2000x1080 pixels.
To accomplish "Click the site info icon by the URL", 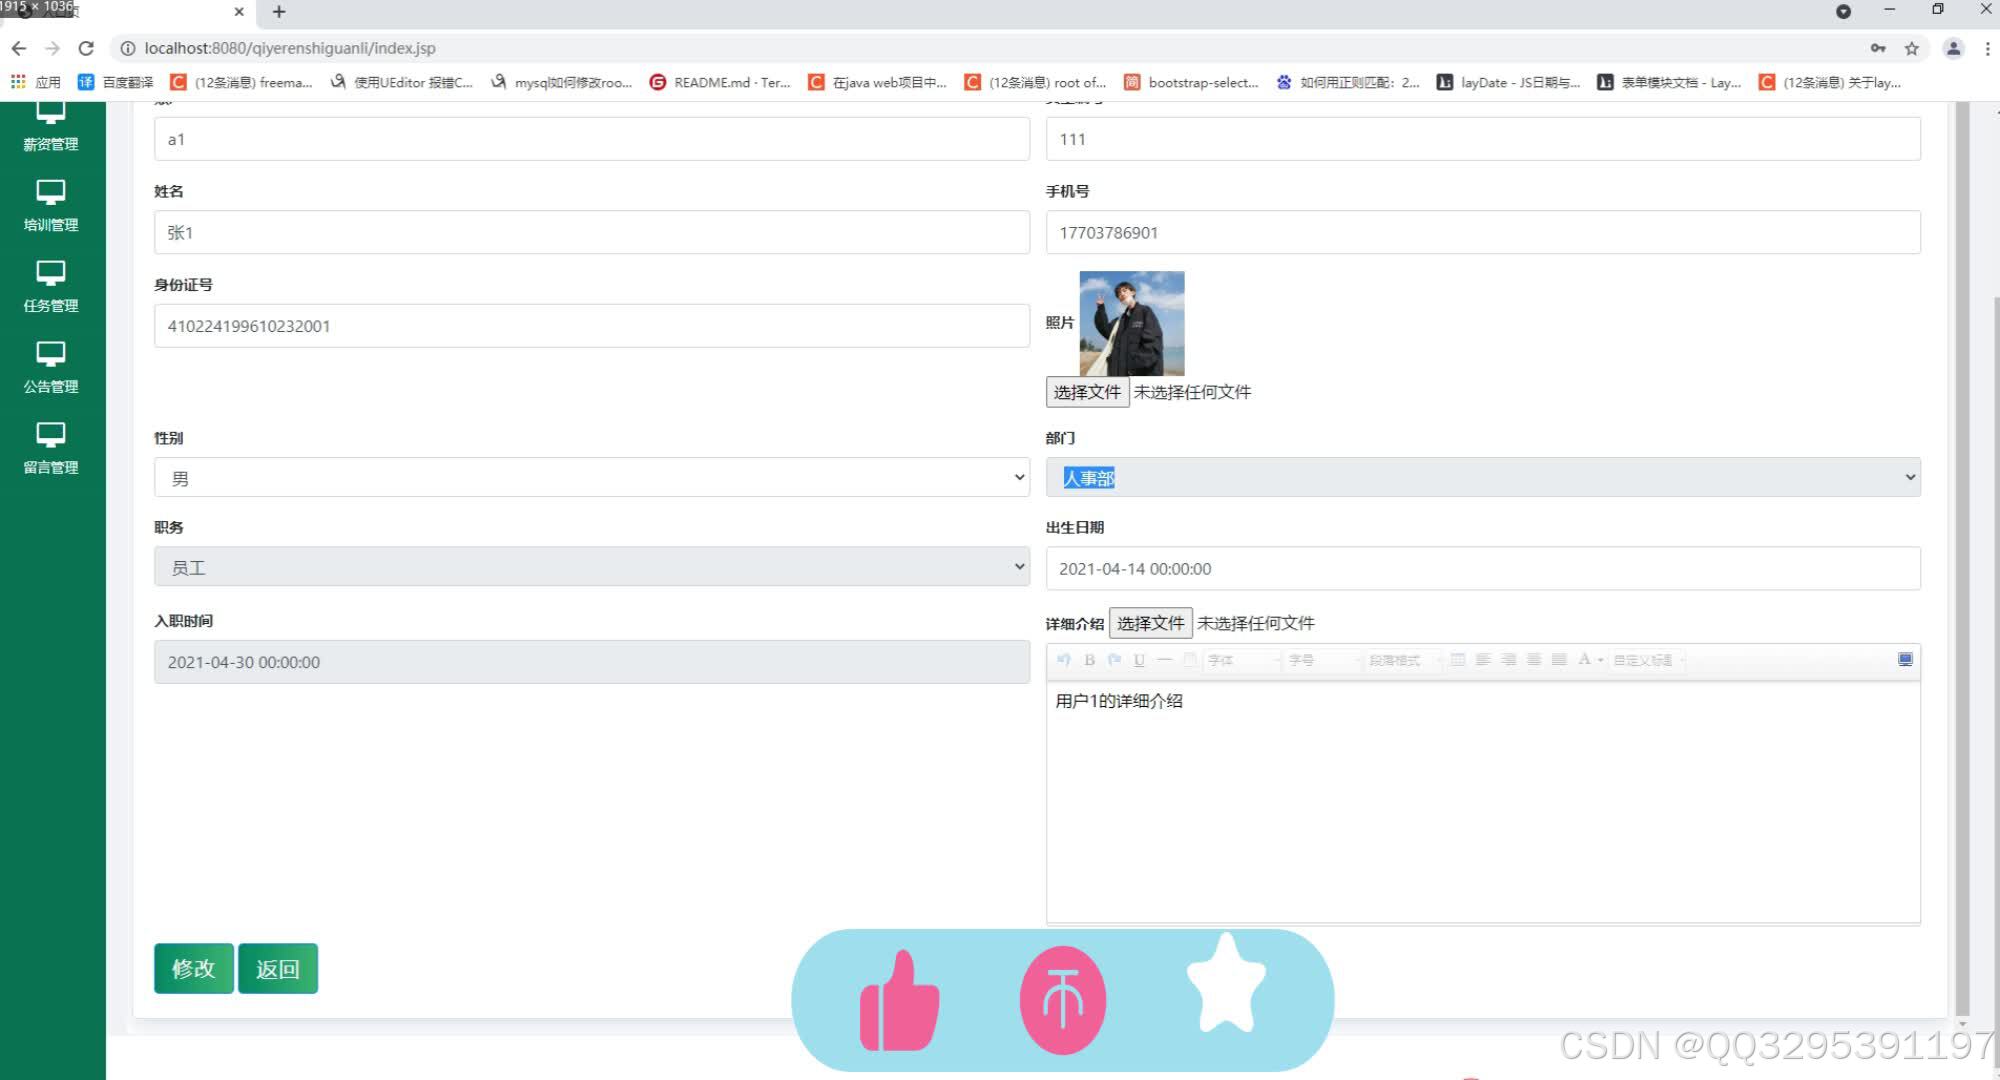I will point(127,48).
